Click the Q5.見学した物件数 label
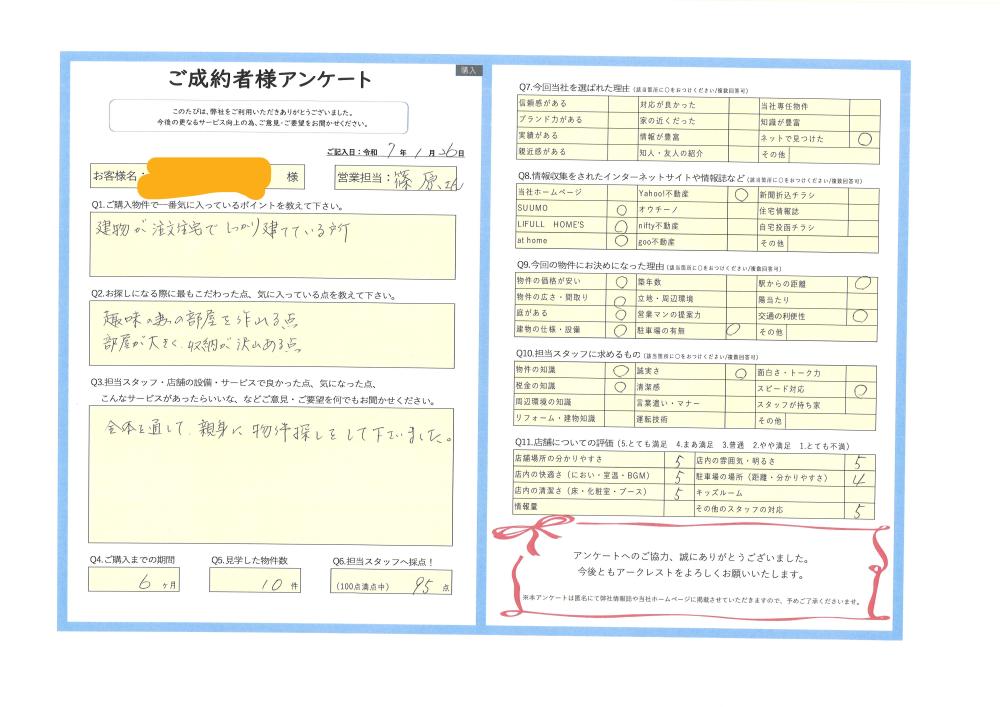1000x707 pixels. click(249, 560)
